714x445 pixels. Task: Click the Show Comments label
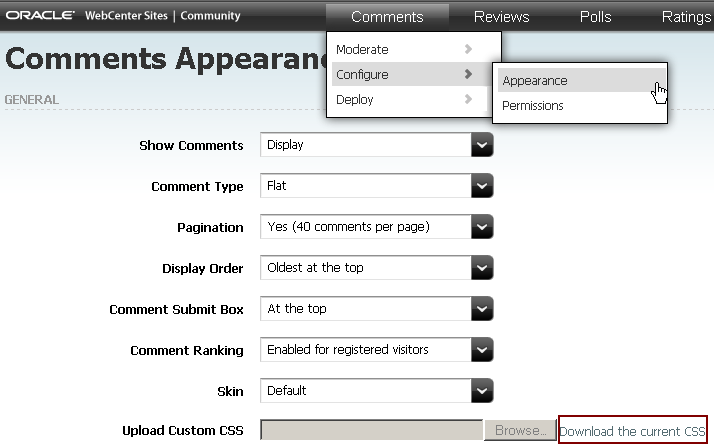pyautogui.click(x=191, y=145)
